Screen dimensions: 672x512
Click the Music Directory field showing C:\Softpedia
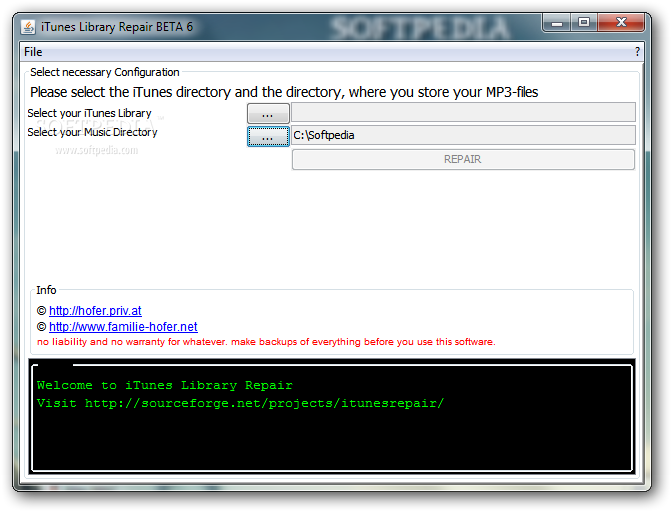click(463, 135)
